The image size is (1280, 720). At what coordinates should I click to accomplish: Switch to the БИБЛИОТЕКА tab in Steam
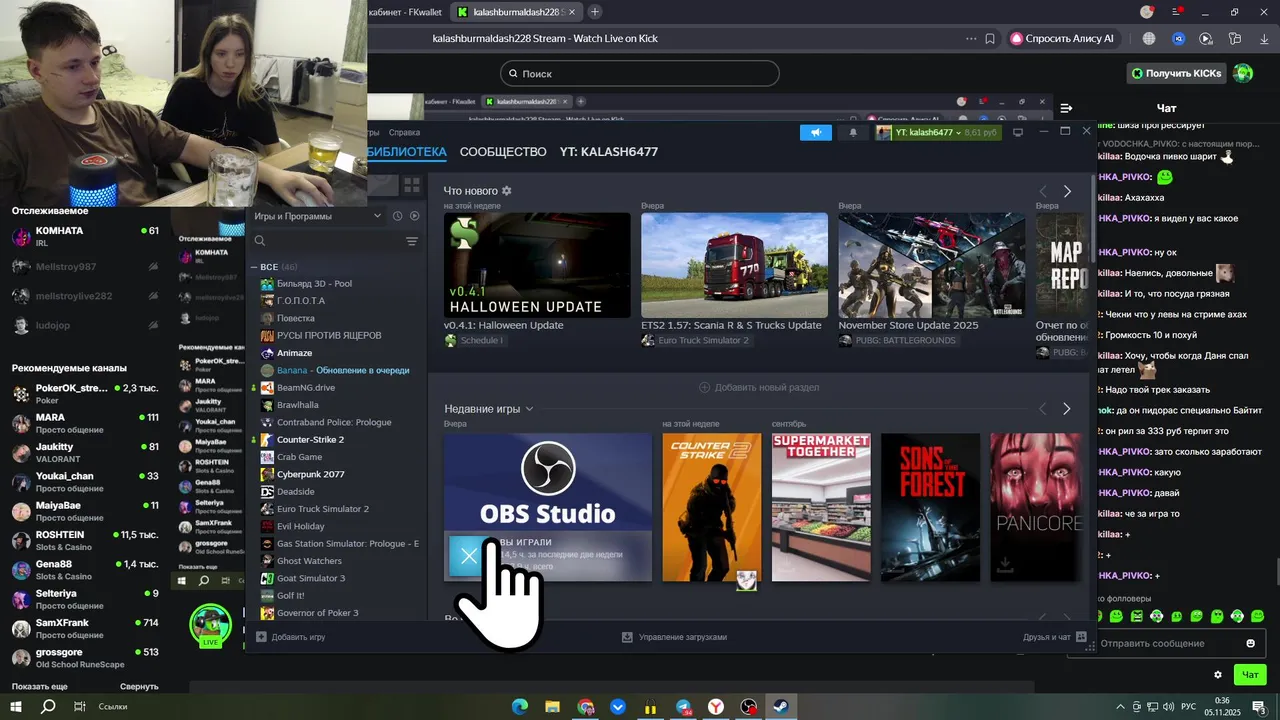(406, 152)
